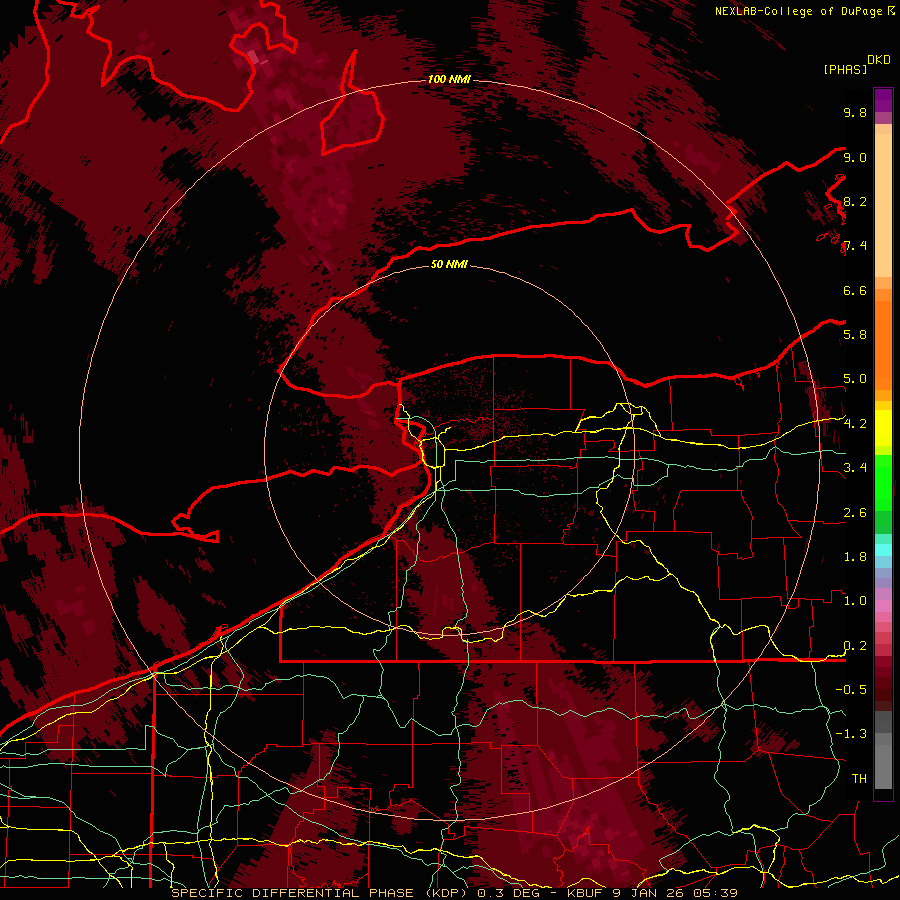Click the 100 NMI range ring label
Viewport: 900px width, 900px height.
(x=449, y=79)
